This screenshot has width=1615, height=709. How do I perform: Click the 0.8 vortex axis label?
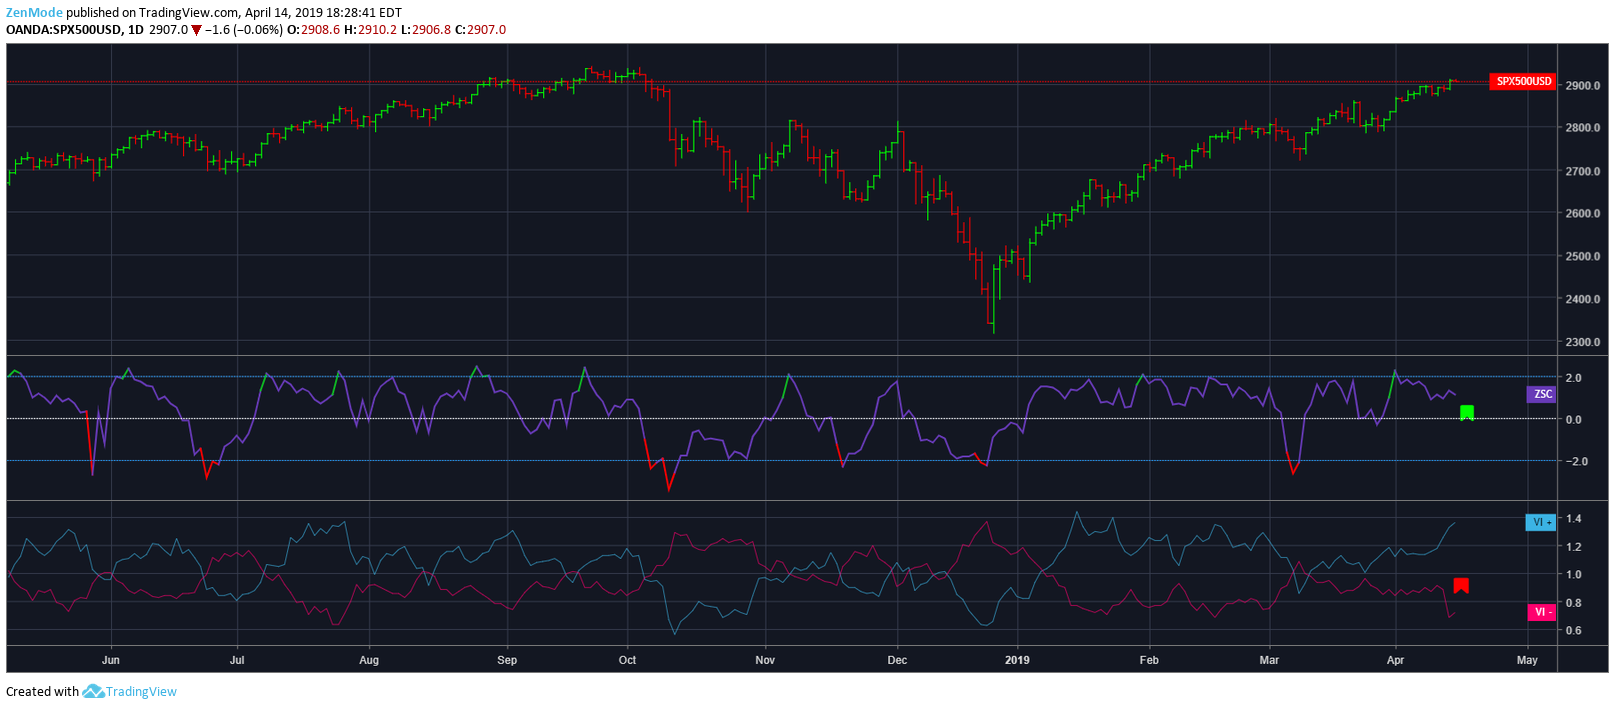click(1574, 603)
